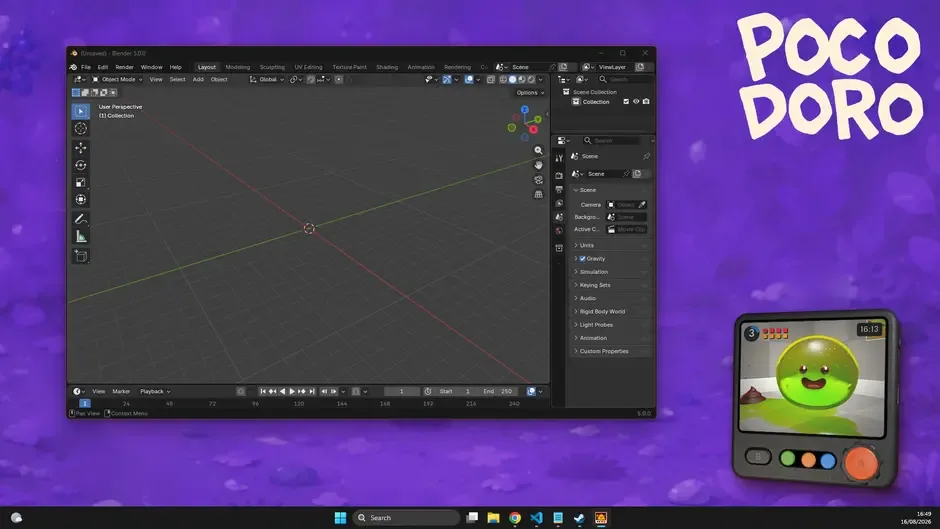
Task: Pin the Scene properties with pin icon
Action: 646,156
